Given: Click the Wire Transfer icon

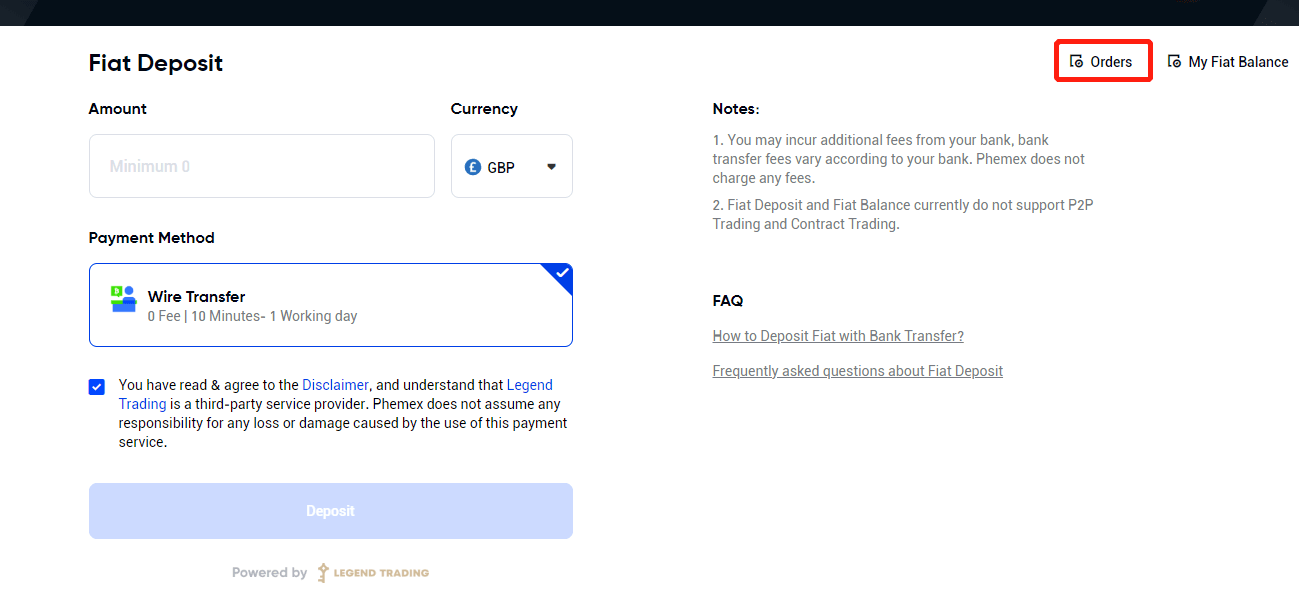Looking at the screenshot, I should 124,299.
